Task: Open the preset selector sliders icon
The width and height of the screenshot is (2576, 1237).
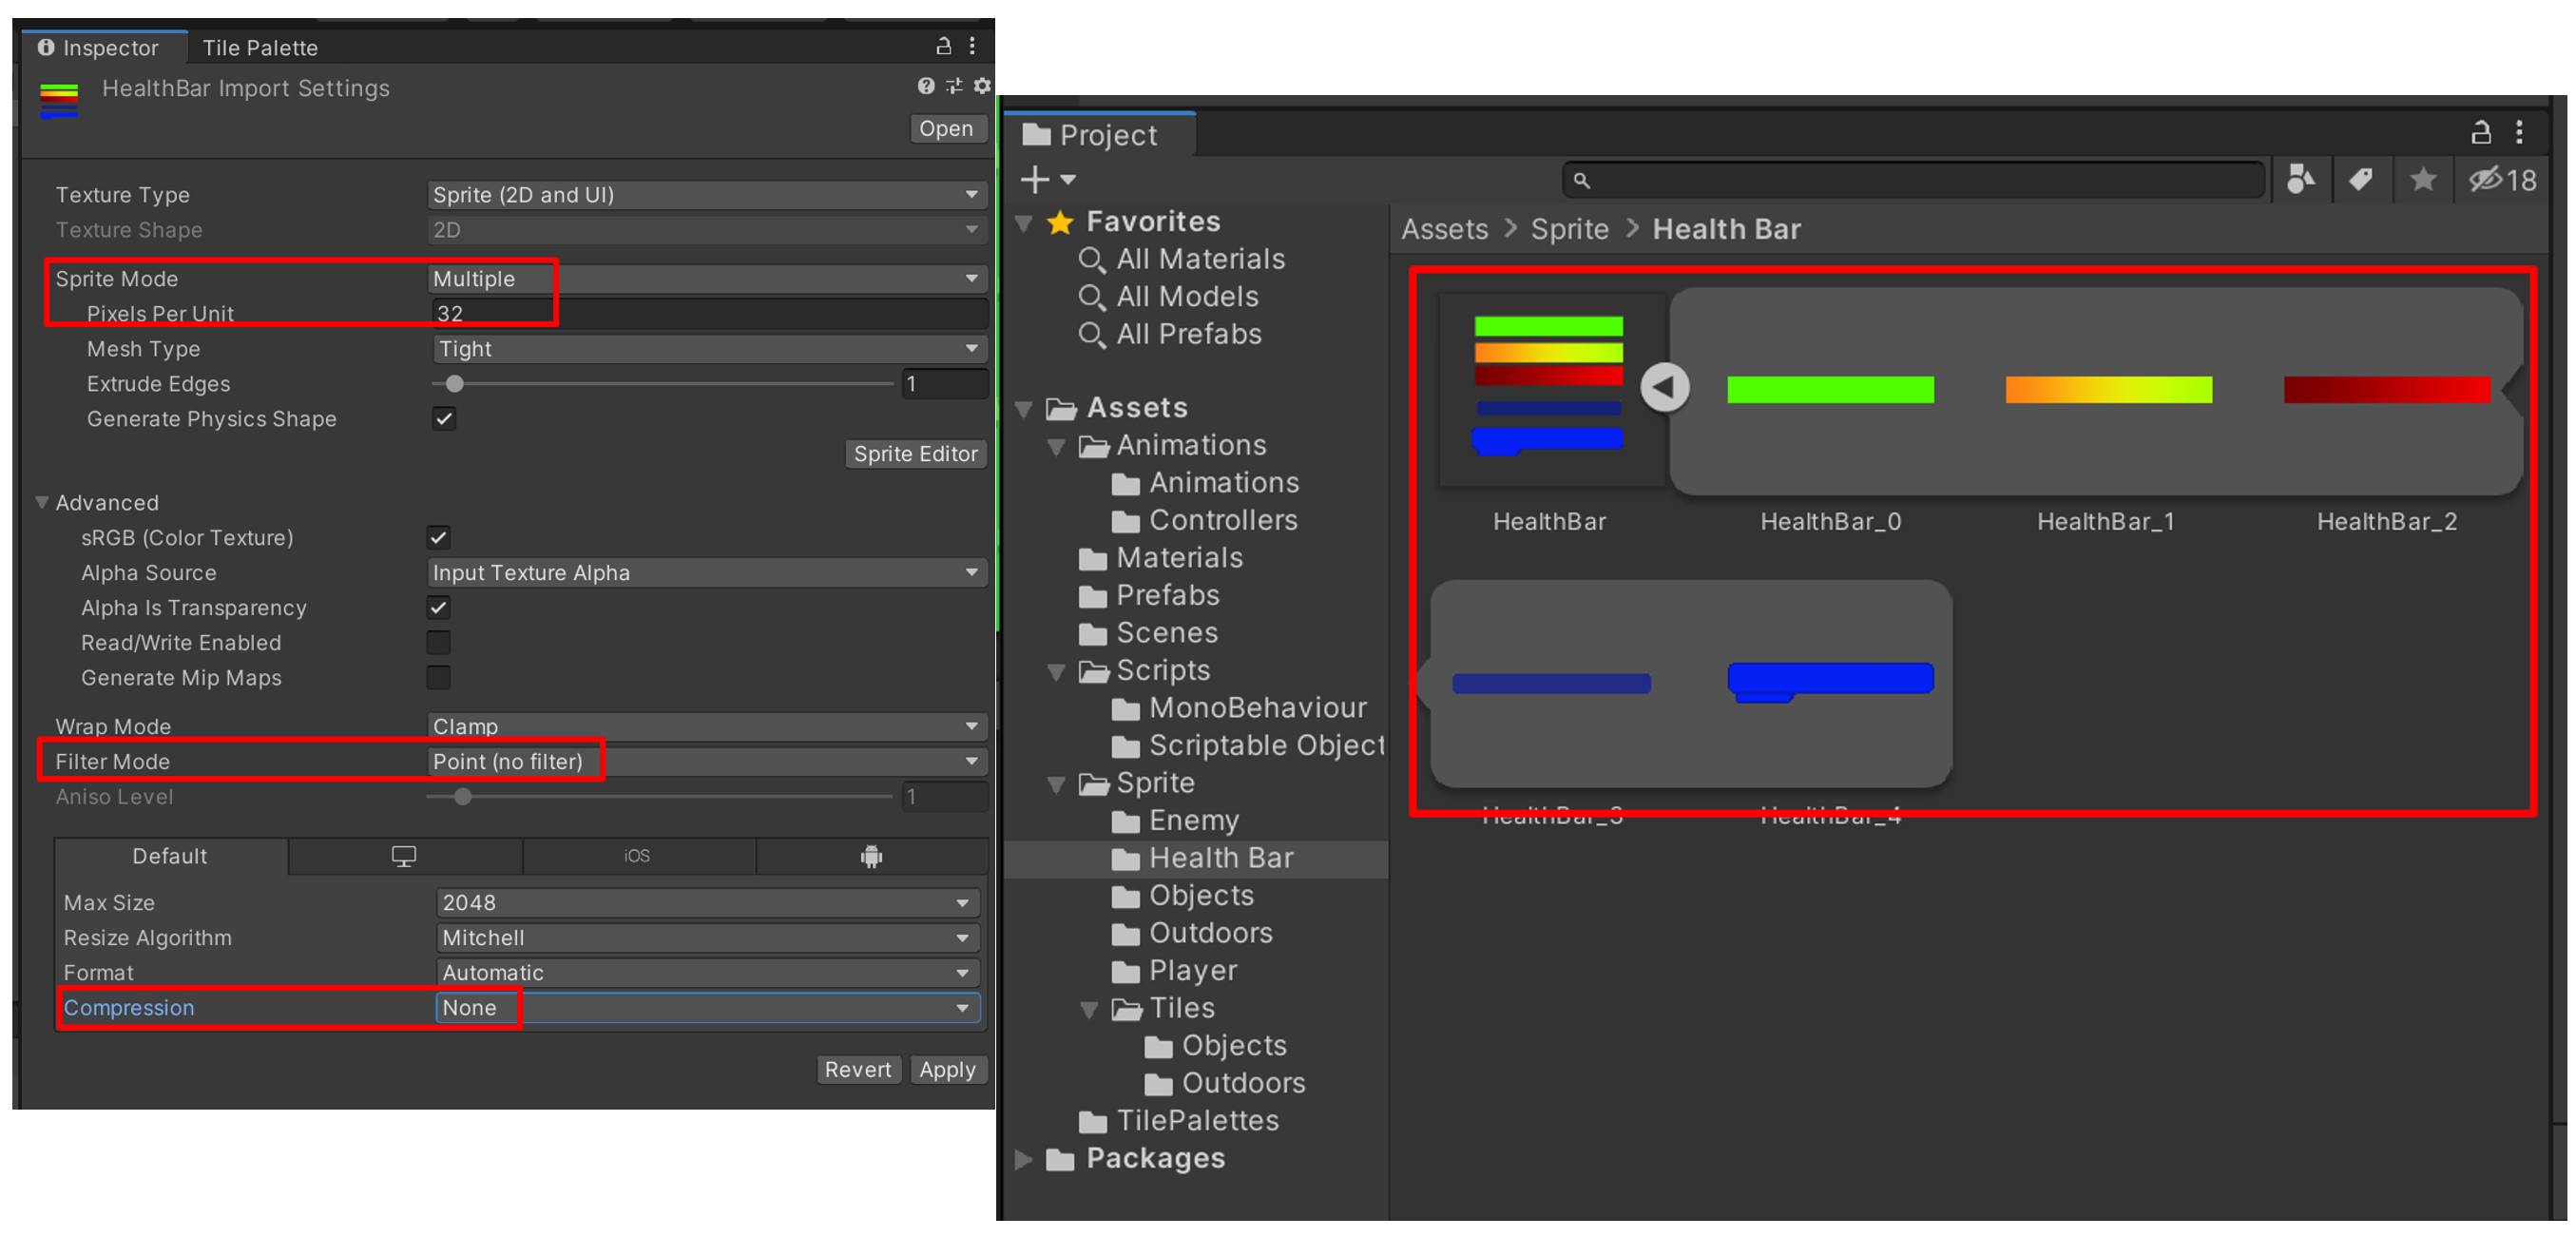Action: point(953,86)
